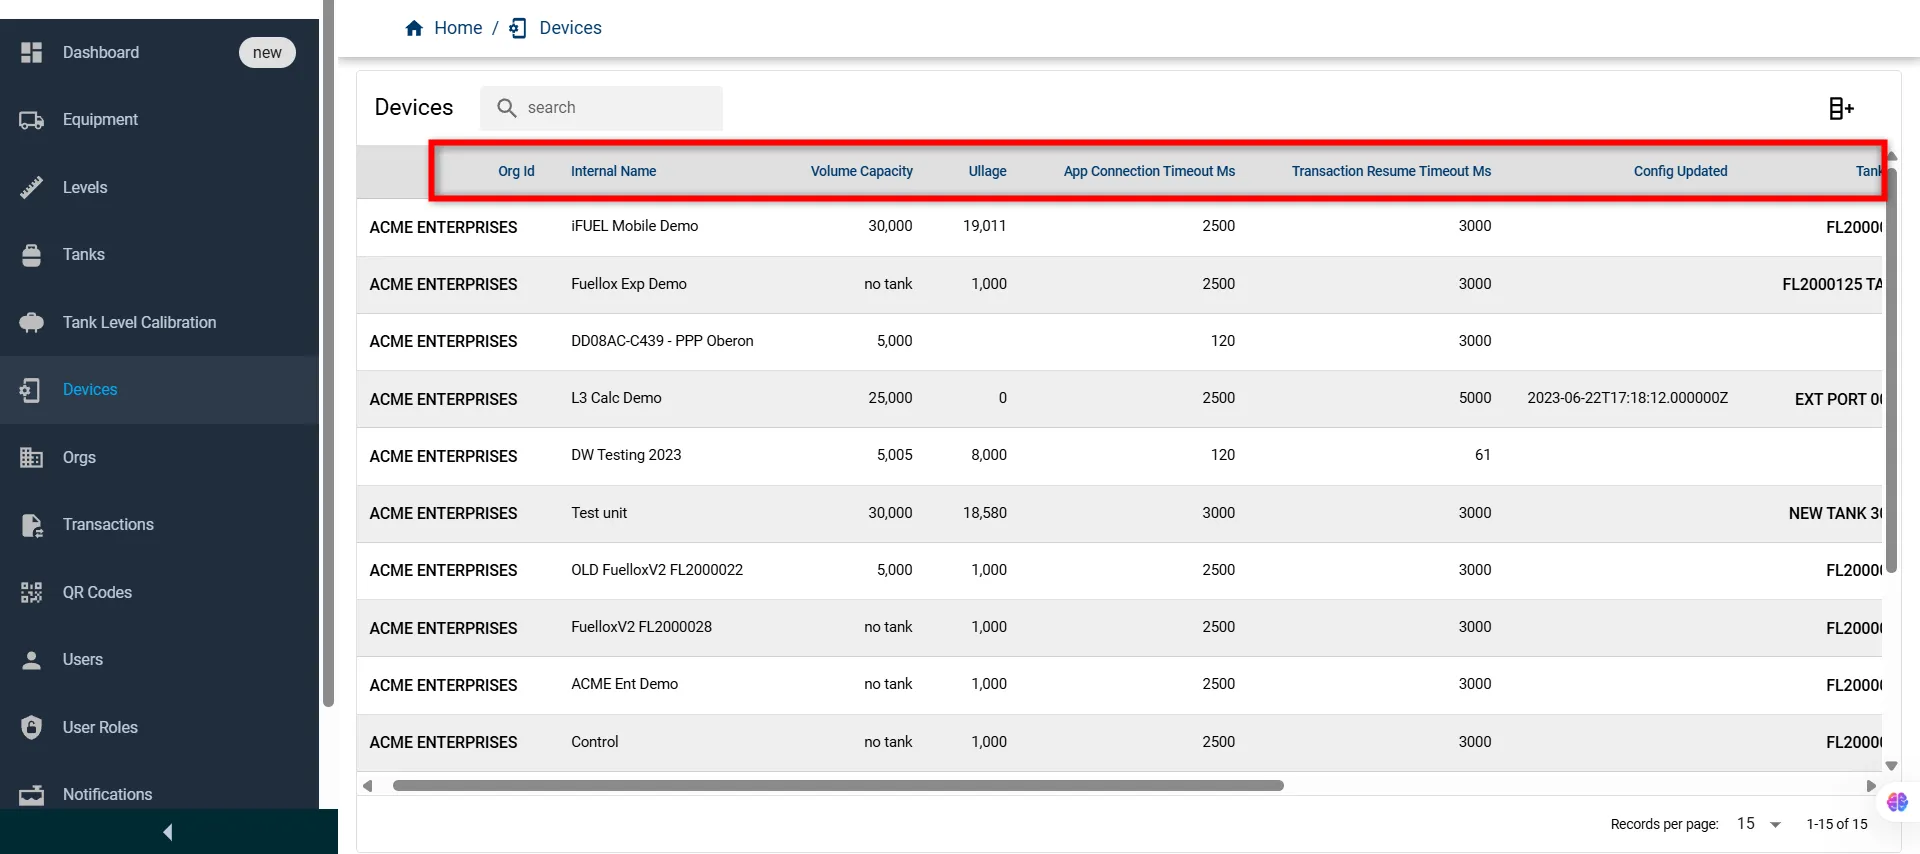This screenshot has height=854, width=1920.
Task: Focus the device search field
Action: (x=601, y=108)
